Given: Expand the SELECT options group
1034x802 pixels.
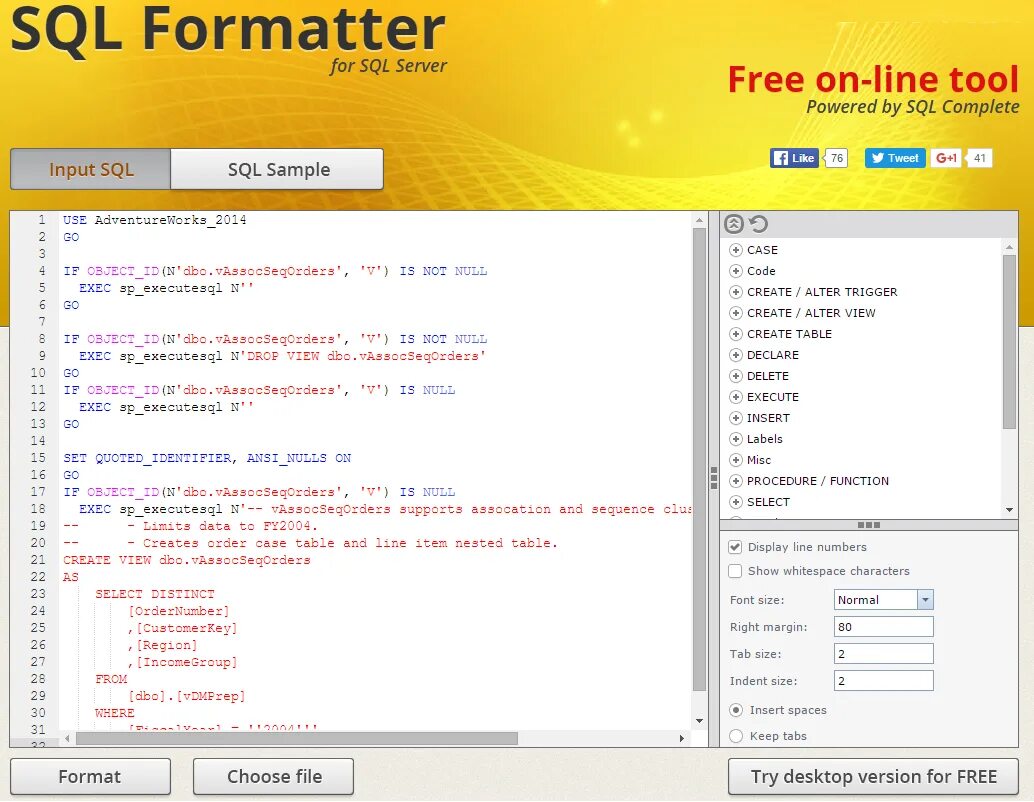Looking at the screenshot, I should [x=736, y=503].
